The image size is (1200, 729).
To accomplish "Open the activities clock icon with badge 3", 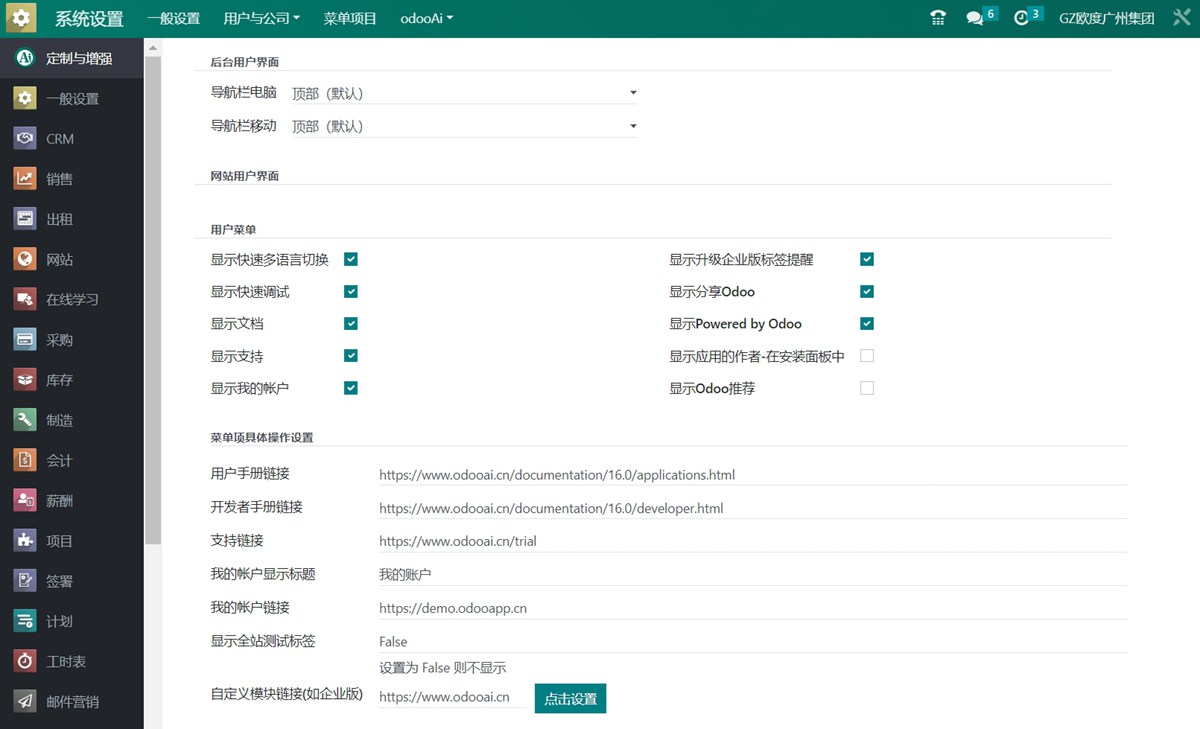I will [1021, 18].
